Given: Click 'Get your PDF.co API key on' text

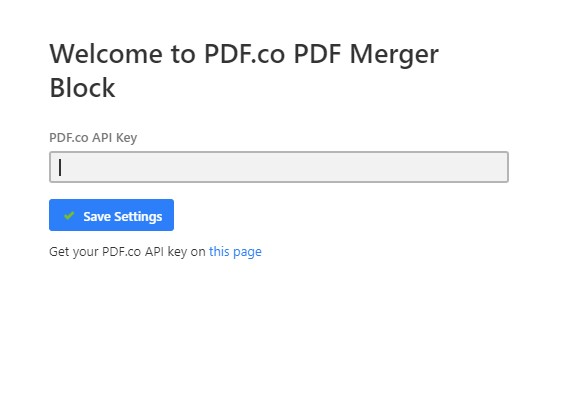Looking at the screenshot, I should tap(127, 252).
